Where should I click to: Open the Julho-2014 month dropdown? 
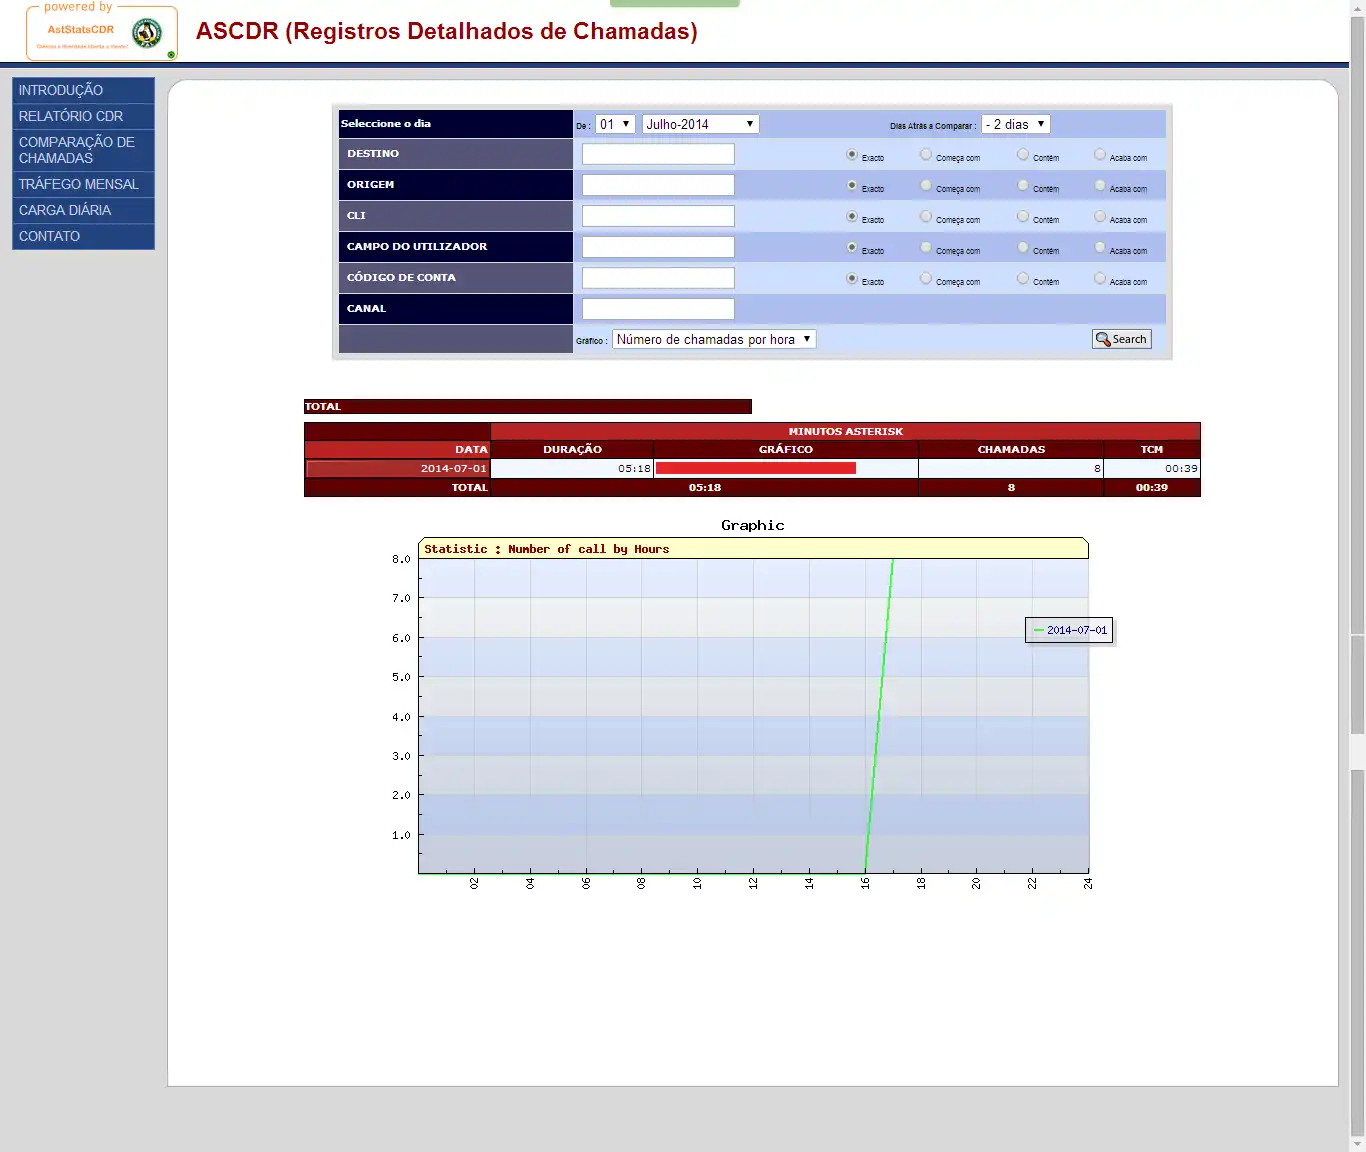(701, 124)
